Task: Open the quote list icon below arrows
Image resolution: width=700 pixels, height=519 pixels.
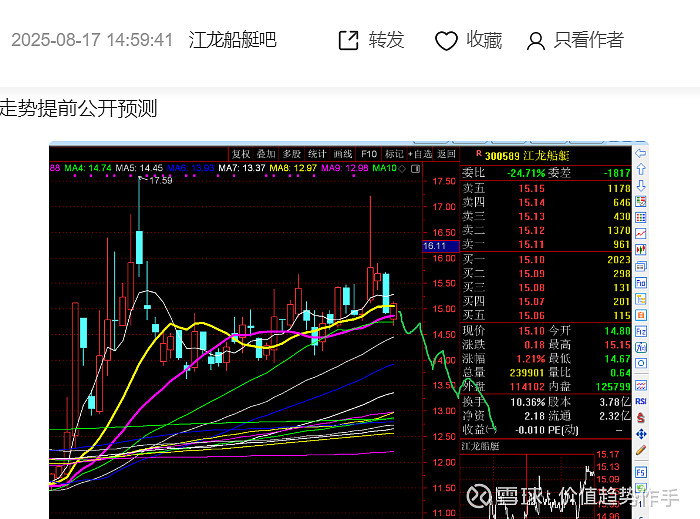Action: 641,202
